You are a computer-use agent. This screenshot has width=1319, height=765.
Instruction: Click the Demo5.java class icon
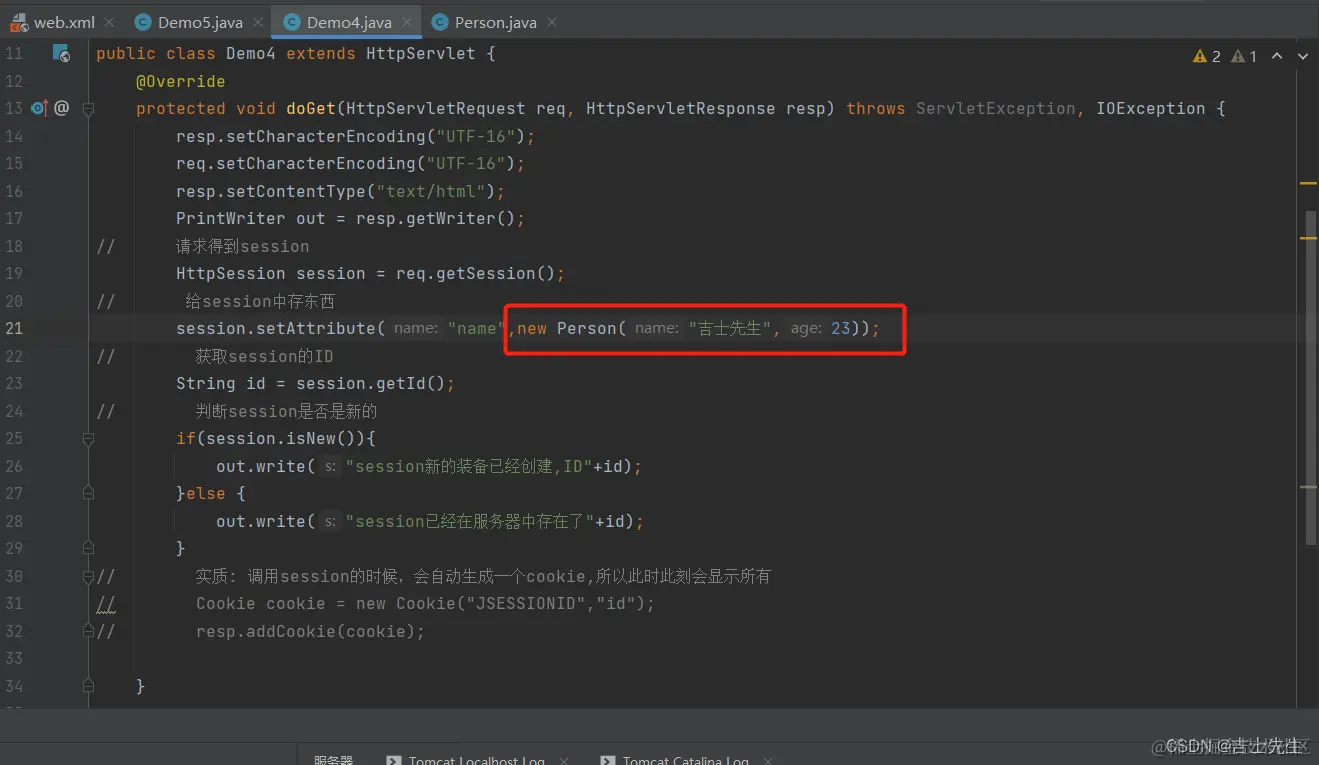click(143, 22)
